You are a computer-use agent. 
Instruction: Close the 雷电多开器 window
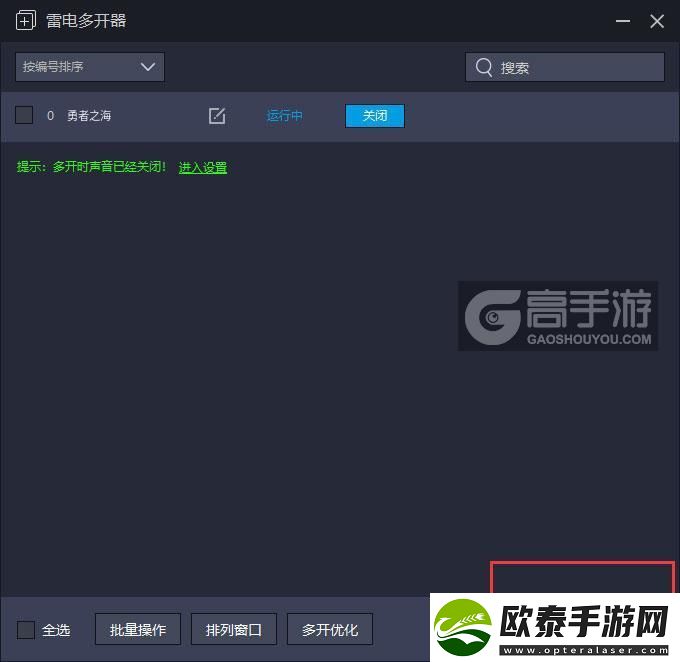(x=657, y=21)
